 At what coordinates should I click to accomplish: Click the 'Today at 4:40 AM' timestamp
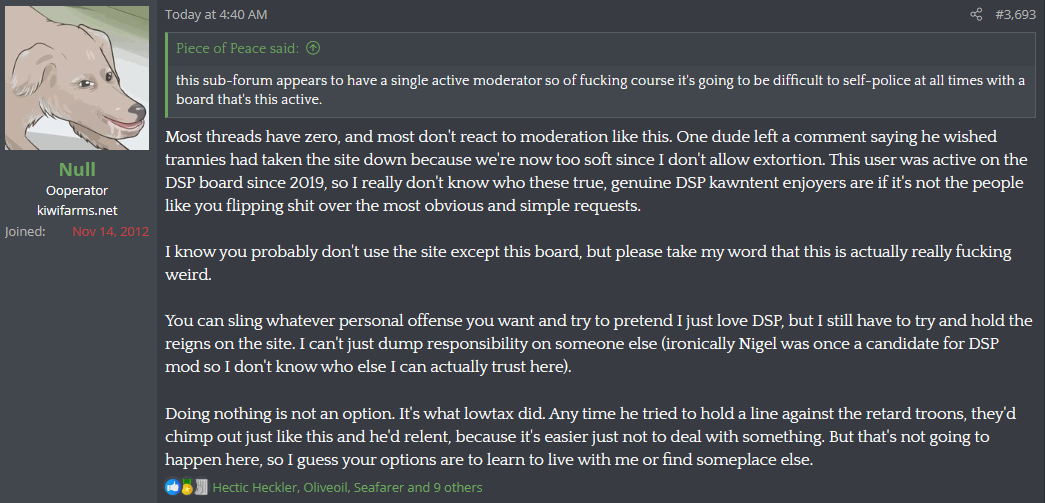[x=216, y=14]
